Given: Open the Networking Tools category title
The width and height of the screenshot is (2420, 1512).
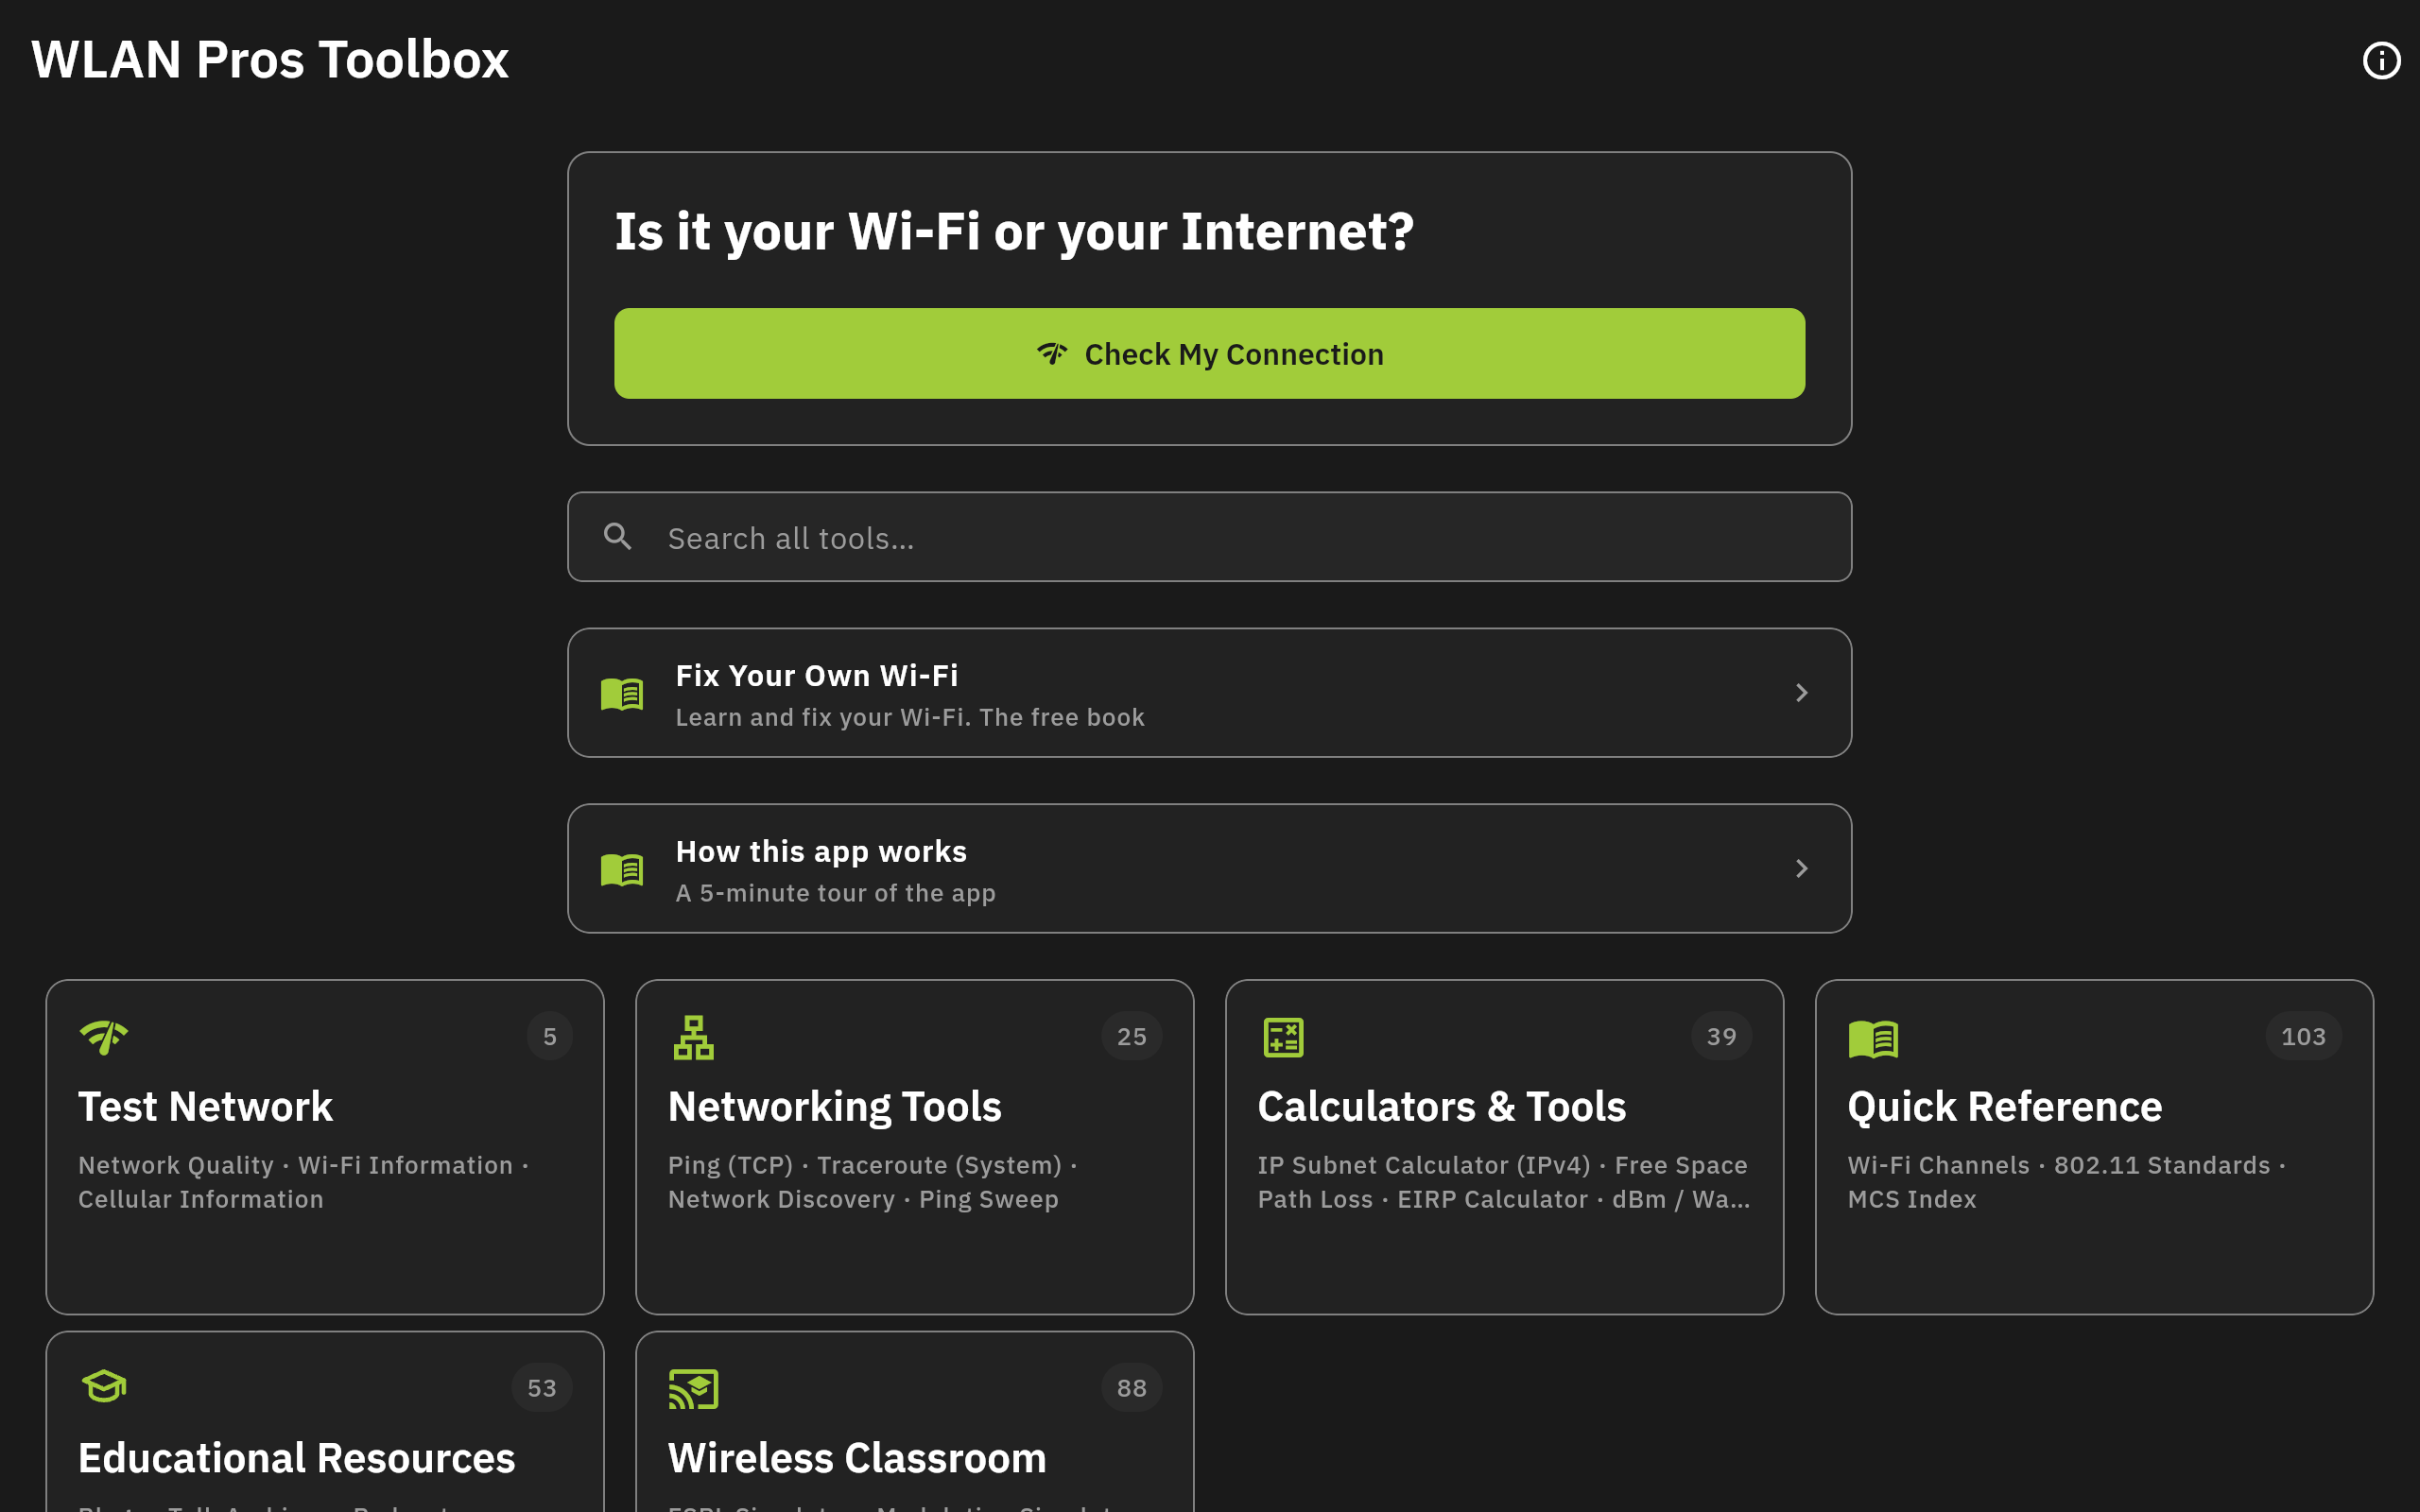Looking at the screenshot, I should [x=834, y=1107].
